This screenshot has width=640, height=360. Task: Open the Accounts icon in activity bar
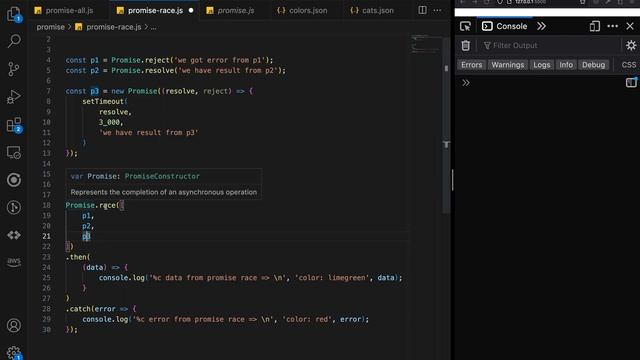point(14,325)
